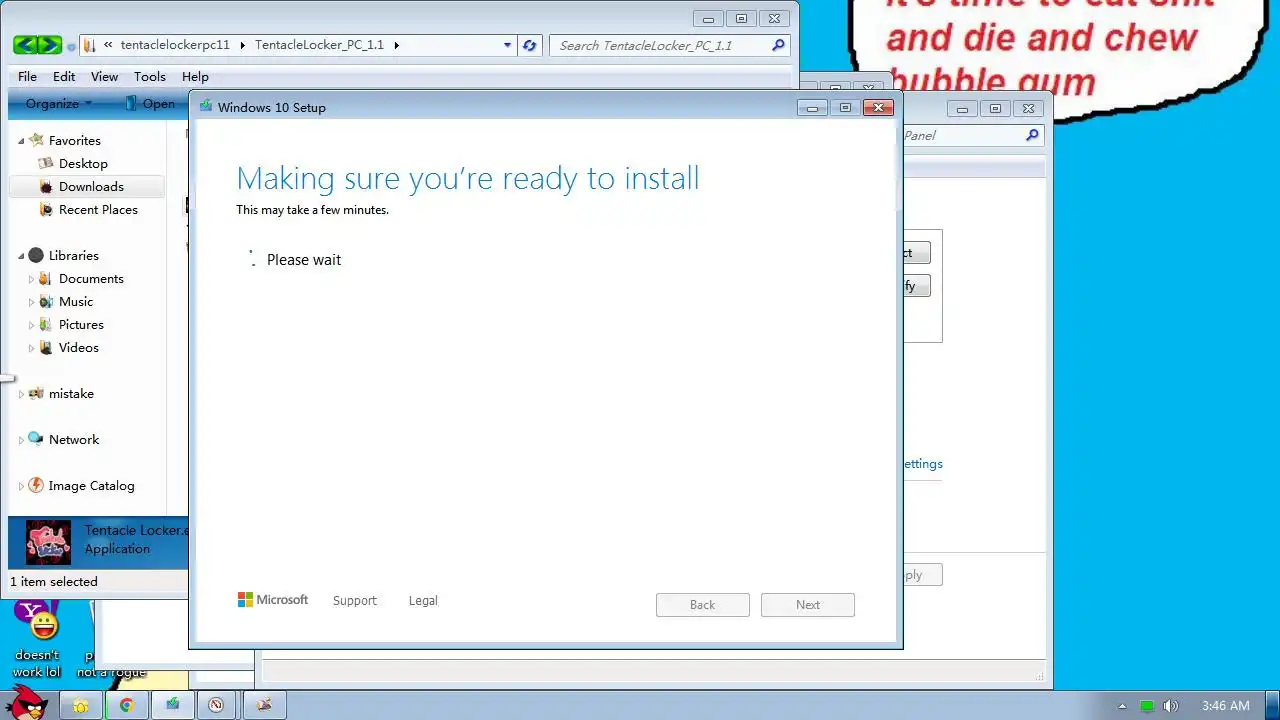
Task: Expand the Image Catalog node
Action: tap(21, 486)
